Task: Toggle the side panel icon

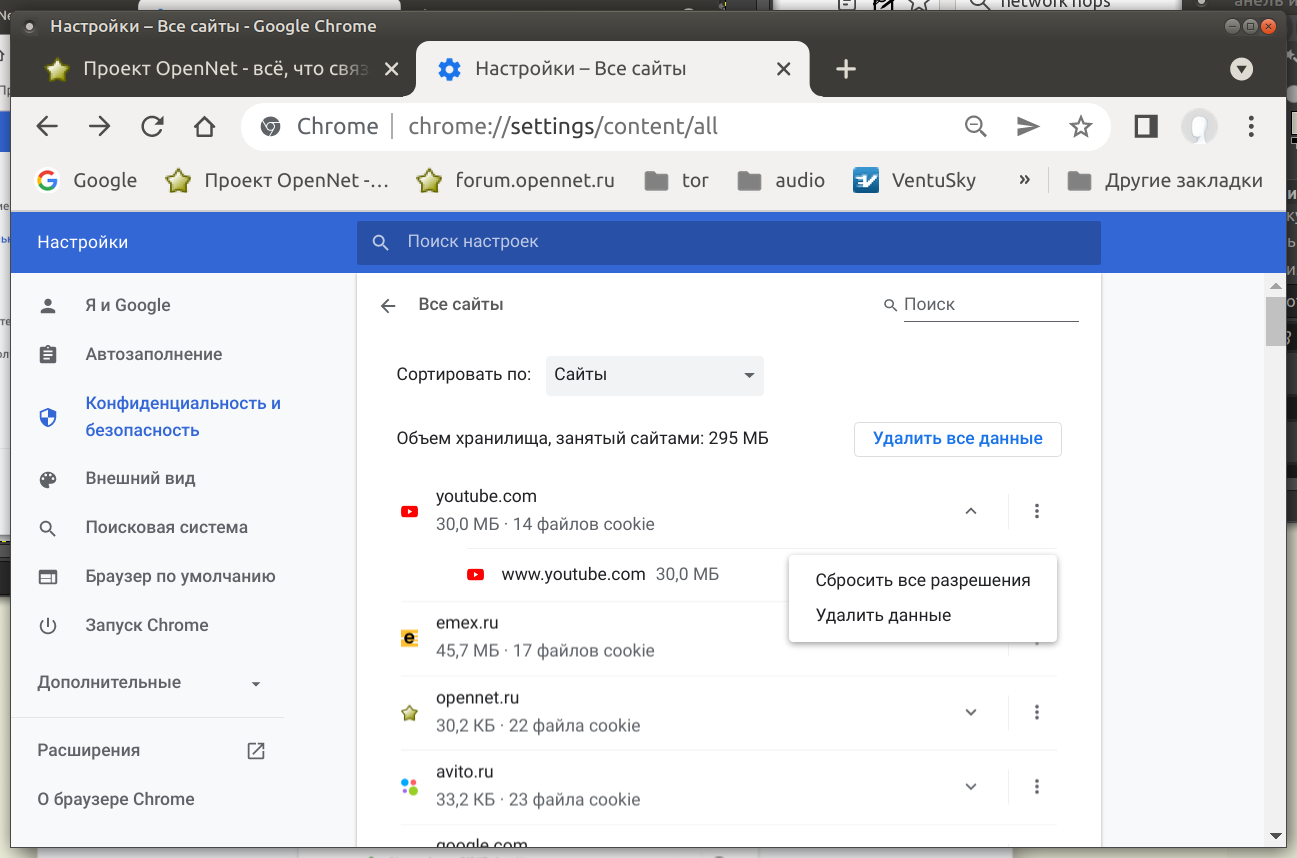Action: coord(1146,126)
